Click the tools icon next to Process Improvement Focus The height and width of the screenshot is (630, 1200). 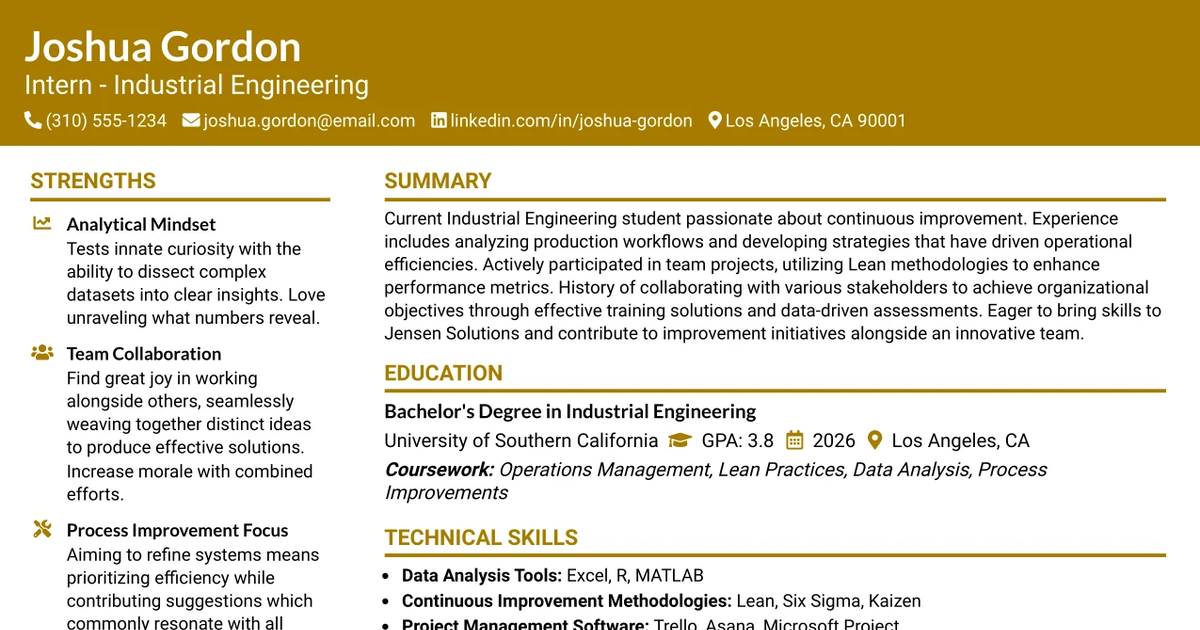[x=42, y=530]
